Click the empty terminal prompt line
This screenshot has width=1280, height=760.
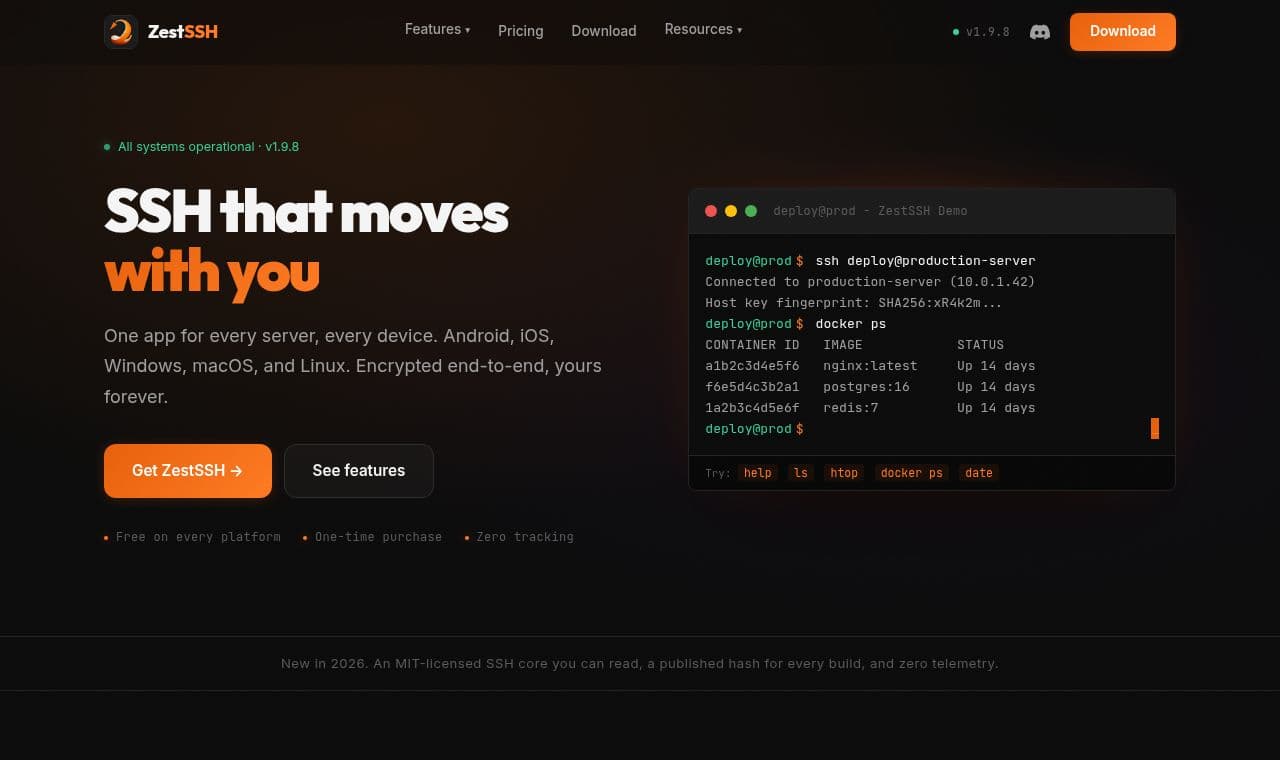(x=932, y=429)
